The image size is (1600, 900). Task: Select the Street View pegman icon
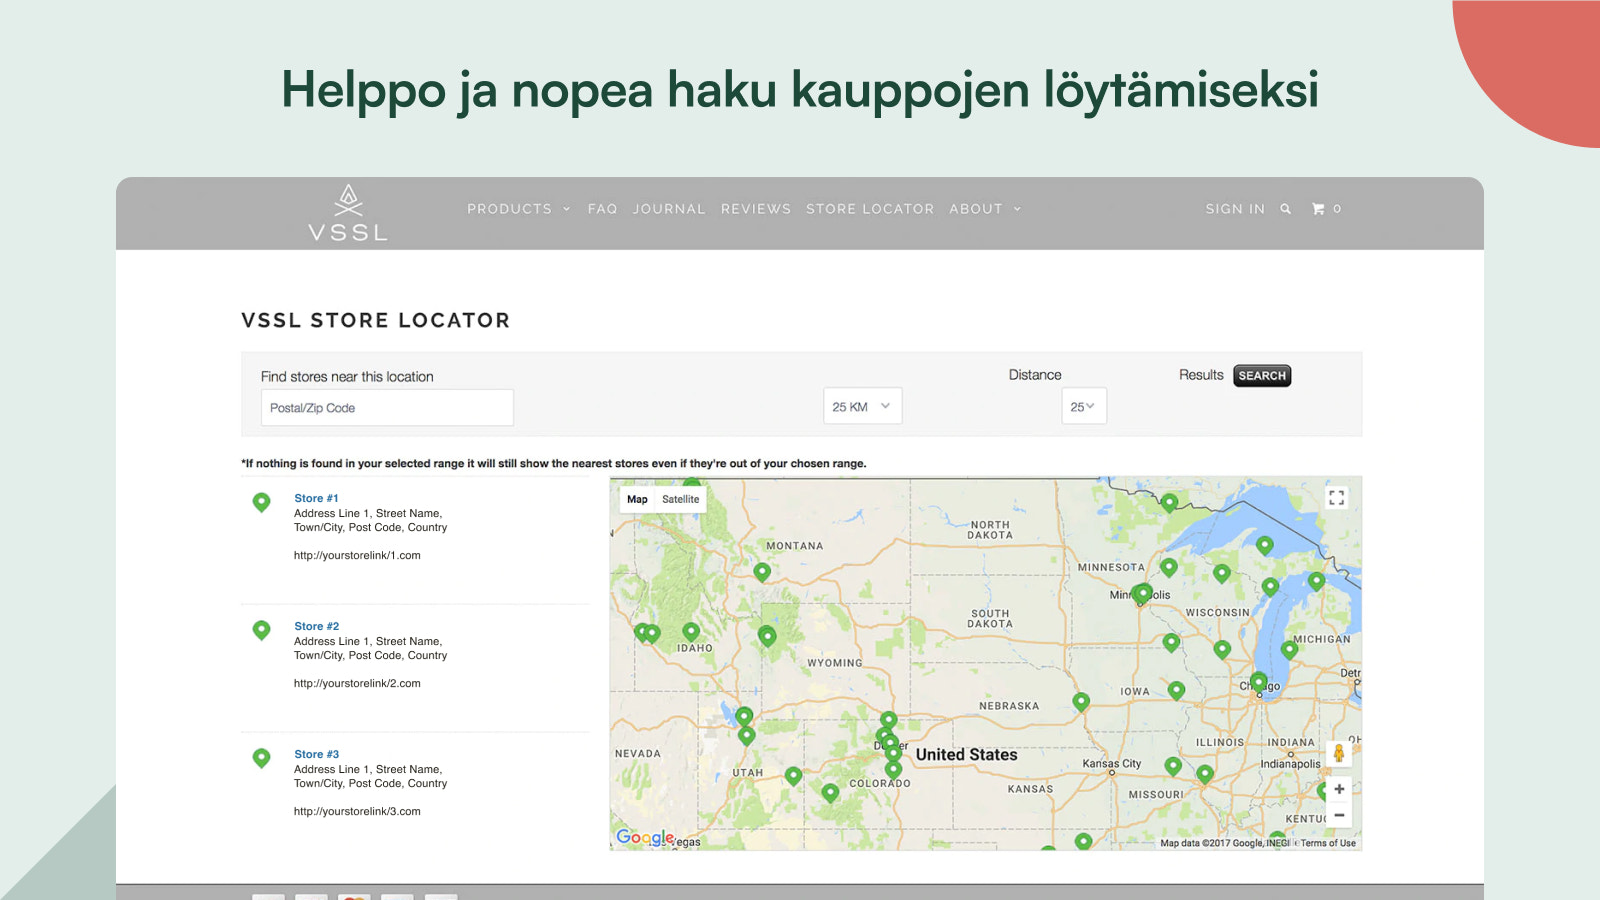1339,753
